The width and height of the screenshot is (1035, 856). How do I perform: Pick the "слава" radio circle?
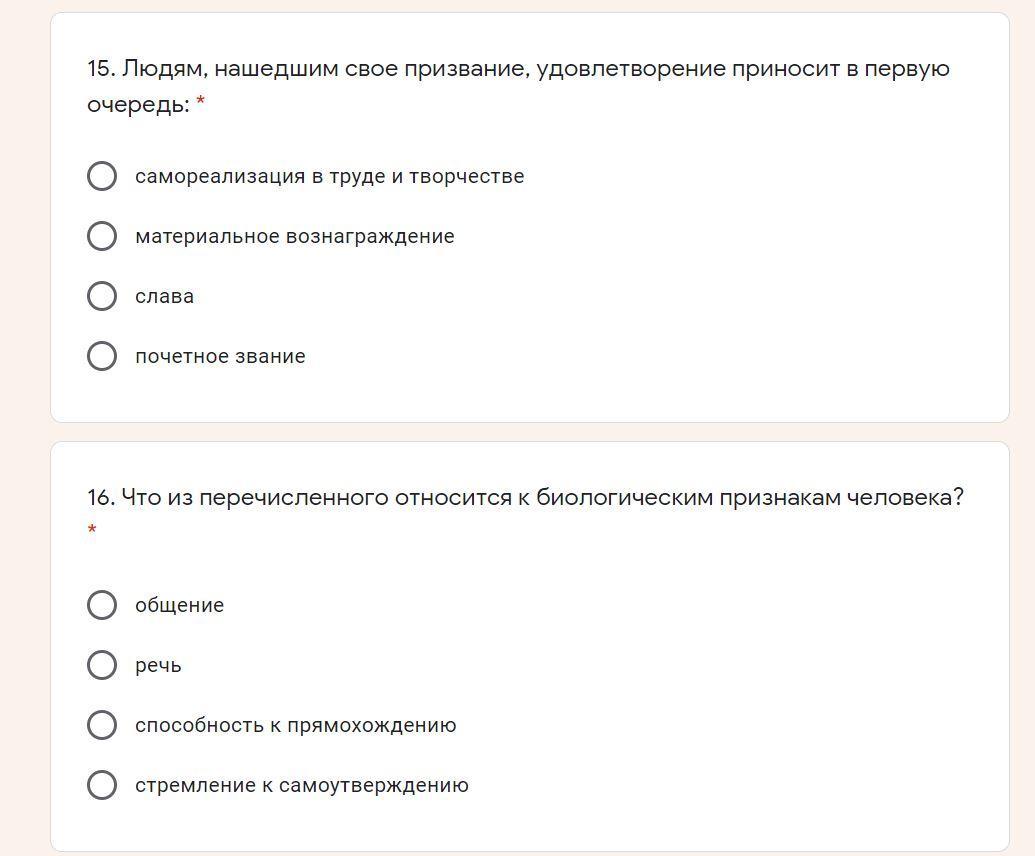pos(102,296)
